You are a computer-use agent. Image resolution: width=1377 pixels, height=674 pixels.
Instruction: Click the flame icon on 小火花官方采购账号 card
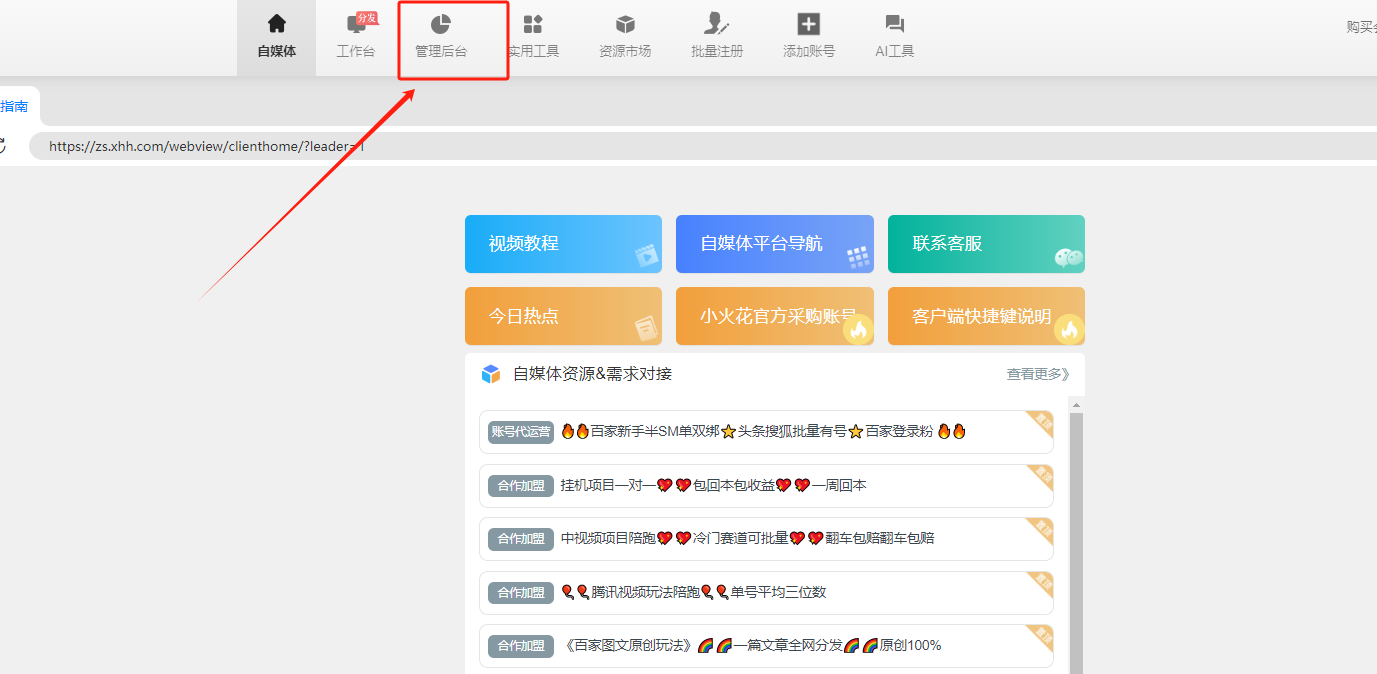click(x=858, y=328)
